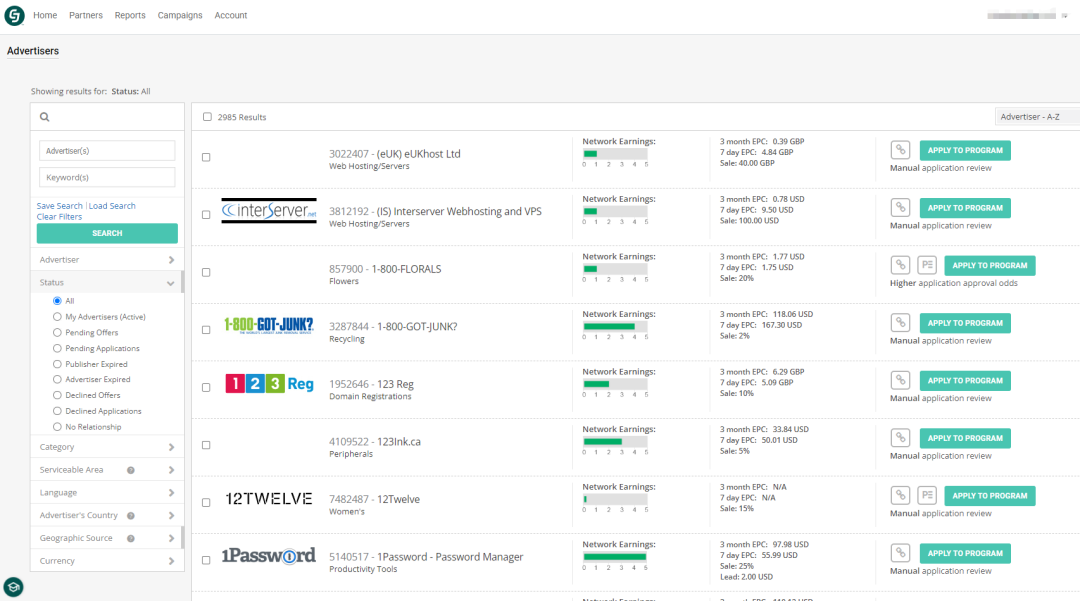Click the 1-800-GOT-JUNK? logo
The height and width of the screenshot is (601, 1080).
pos(269,326)
